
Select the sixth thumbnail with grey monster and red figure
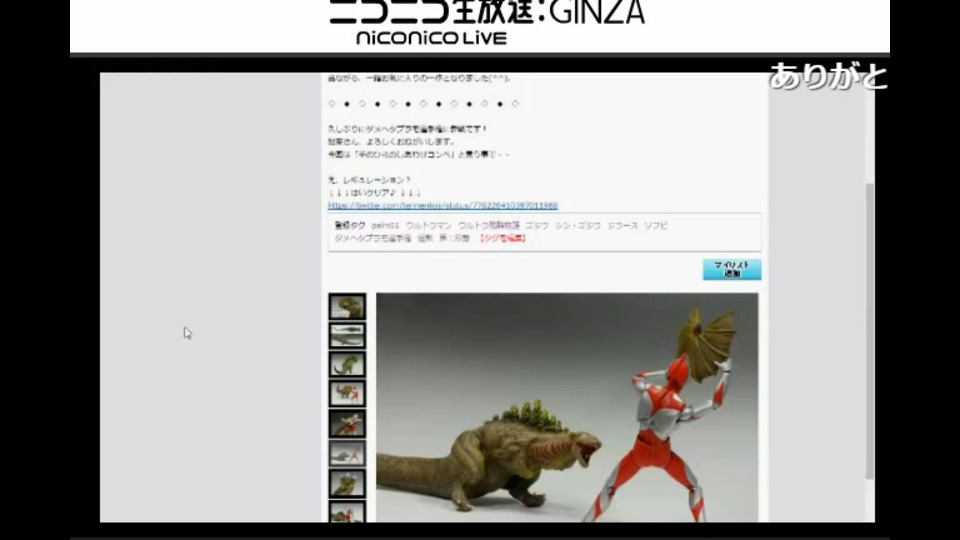click(x=347, y=453)
